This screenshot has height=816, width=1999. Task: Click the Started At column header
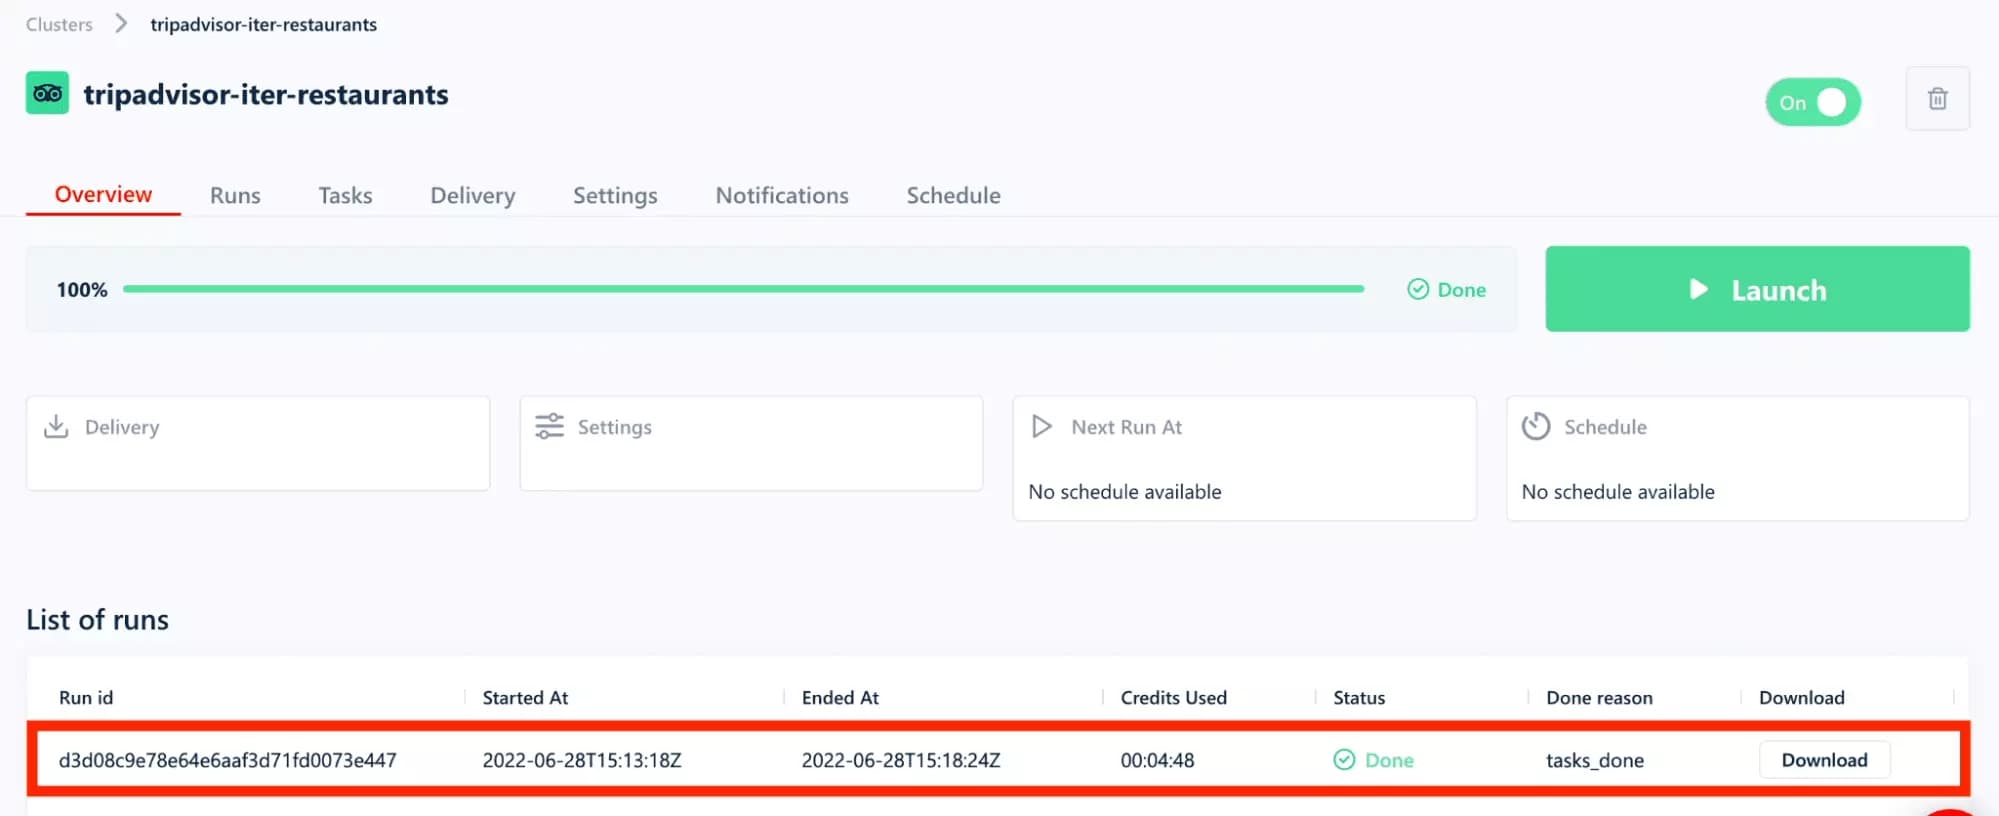coord(525,698)
